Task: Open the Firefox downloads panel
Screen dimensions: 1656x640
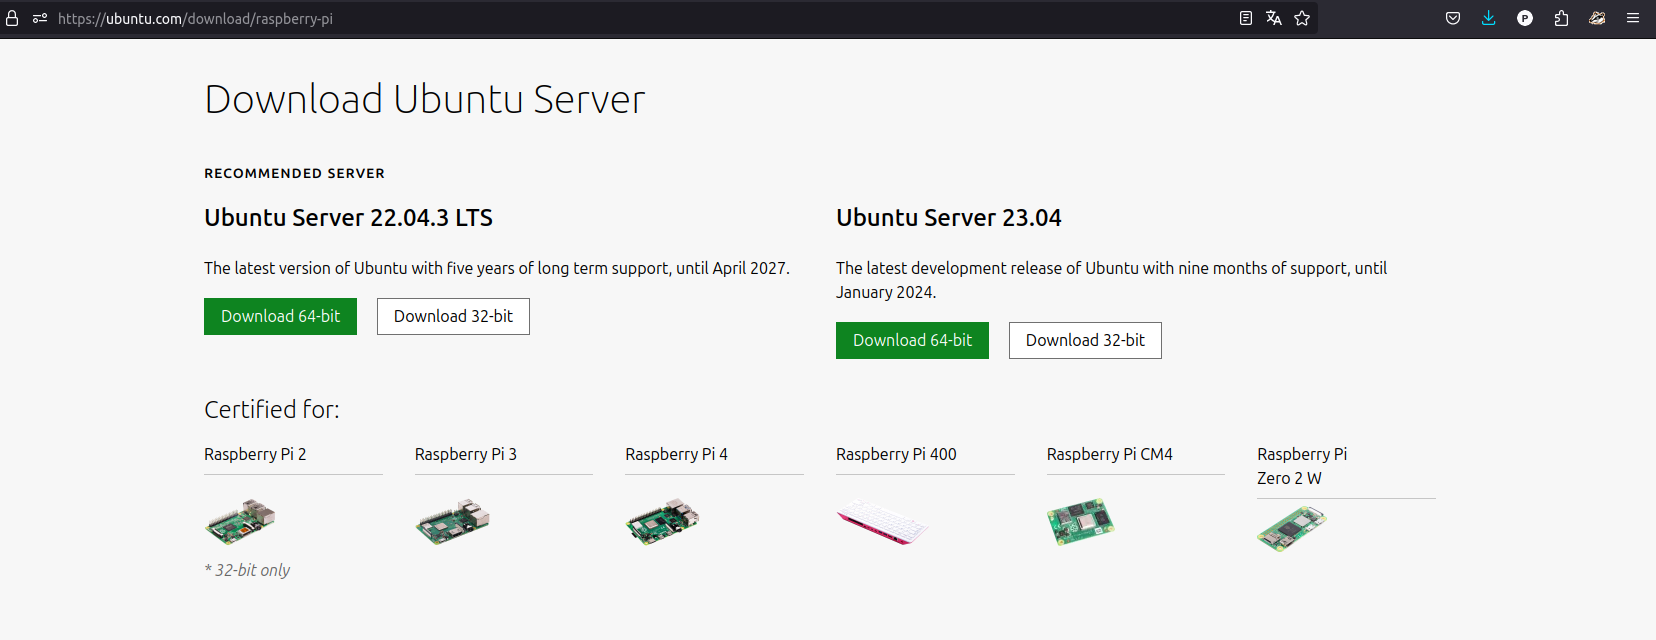Action: point(1488,18)
